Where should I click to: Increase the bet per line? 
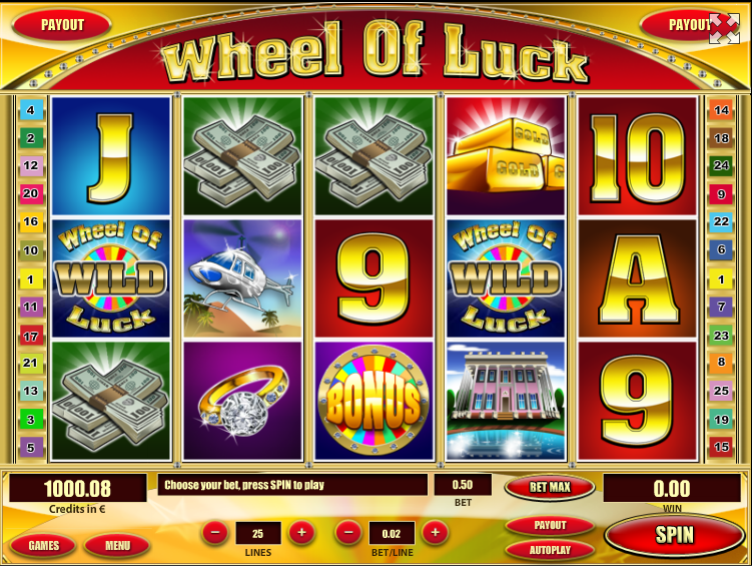tap(435, 532)
